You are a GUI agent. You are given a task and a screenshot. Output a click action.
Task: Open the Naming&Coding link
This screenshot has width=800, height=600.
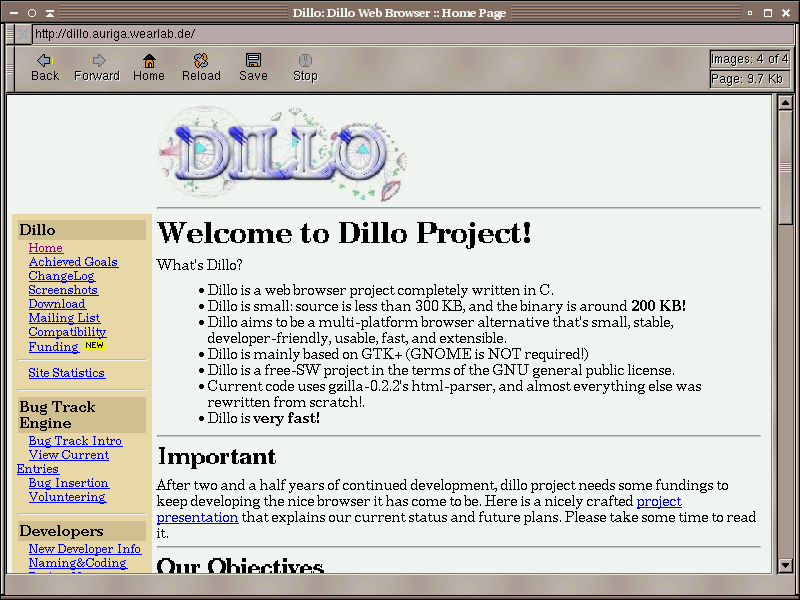click(x=77, y=563)
